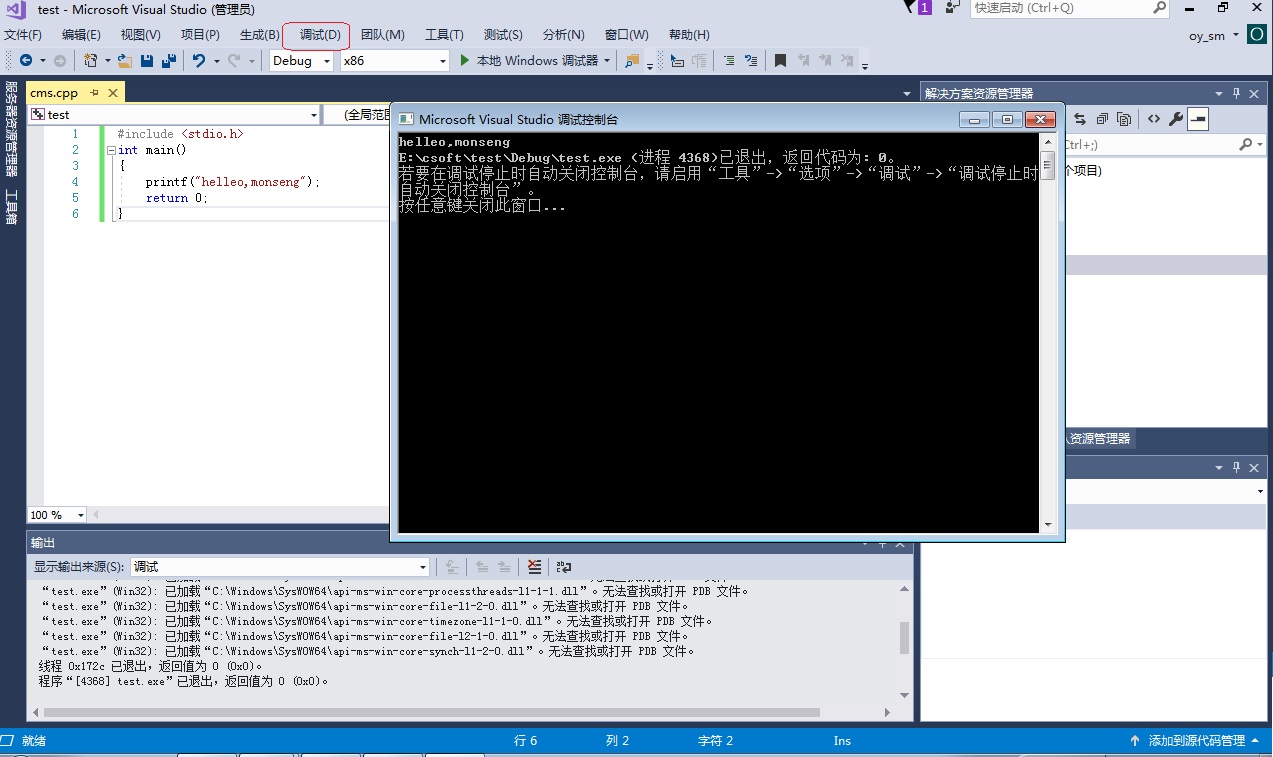Screen dimensions: 1273x757
Task: Click the Save single-disk icon
Action: pyautogui.click(x=147, y=61)
